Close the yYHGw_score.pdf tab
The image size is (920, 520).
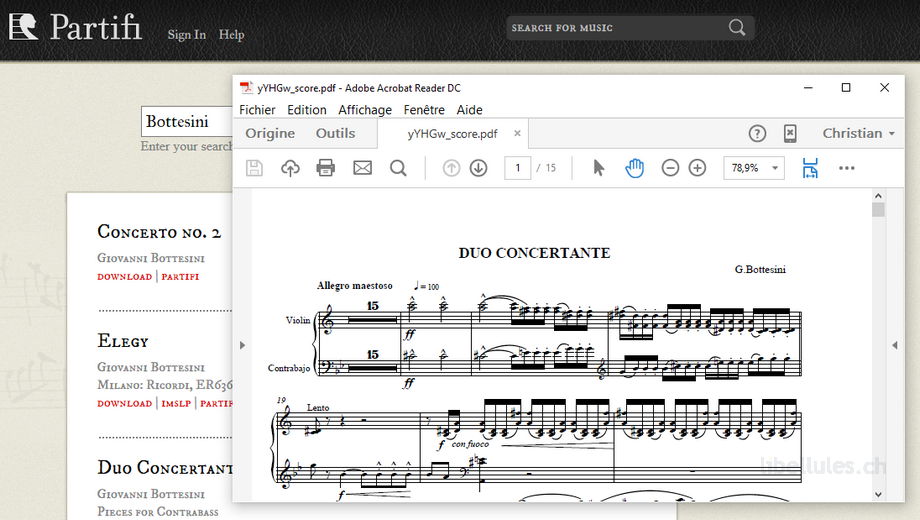tap(518, 133)
